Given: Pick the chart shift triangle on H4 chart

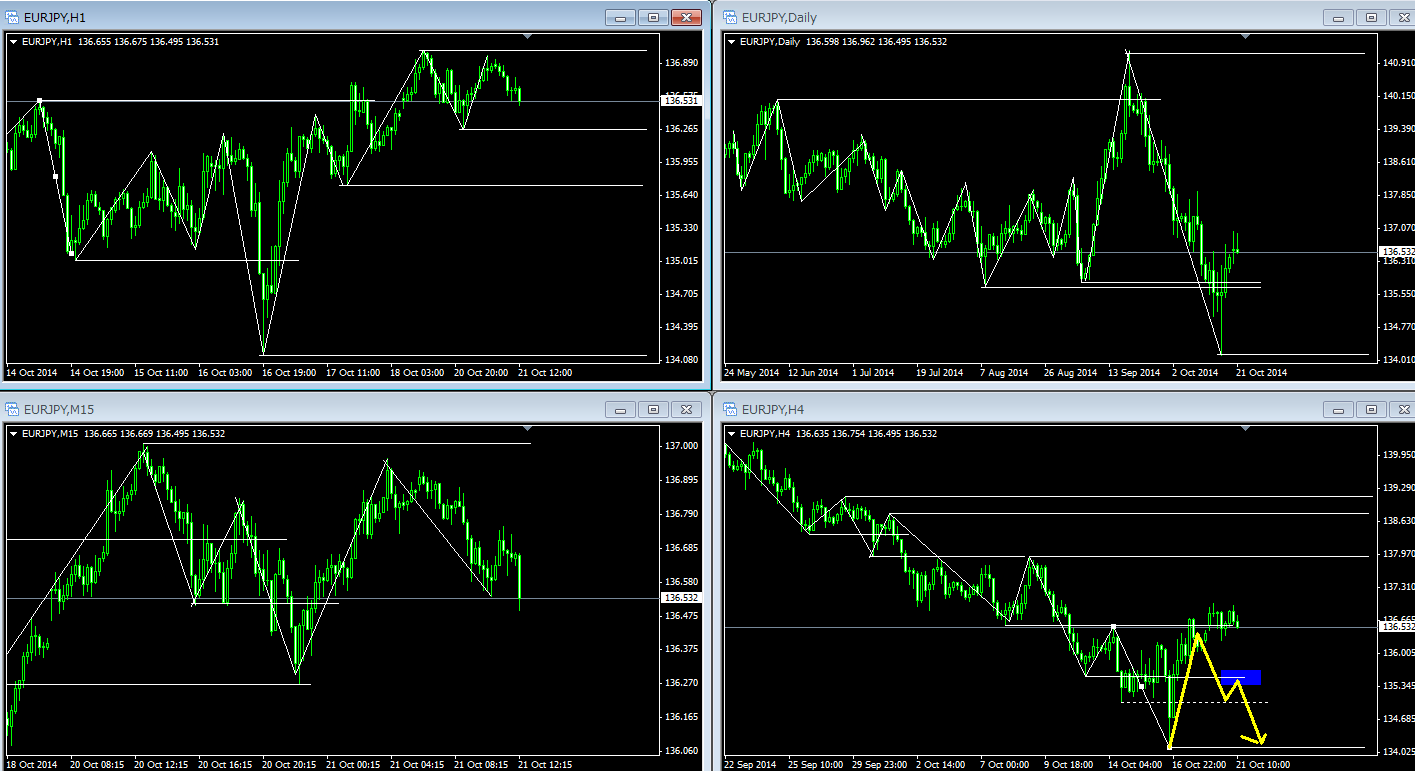Looking at the screenshot, I should (1245, 428).
